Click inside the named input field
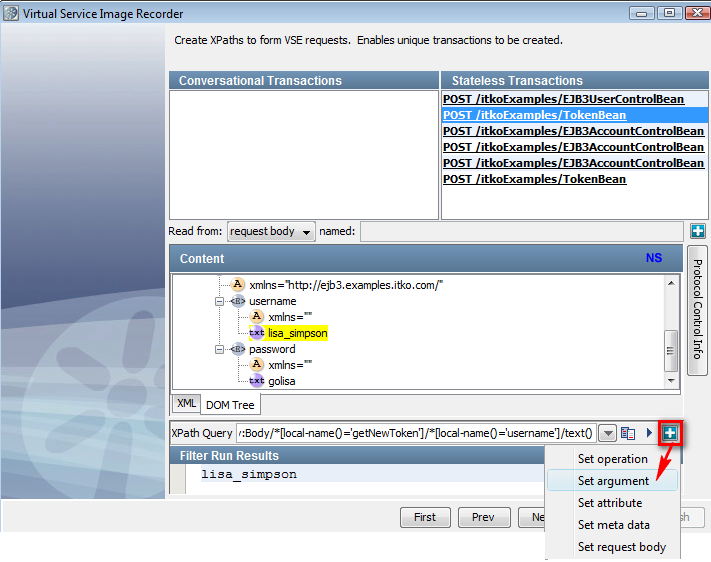The image size is (711, 562). pos(521,231)
